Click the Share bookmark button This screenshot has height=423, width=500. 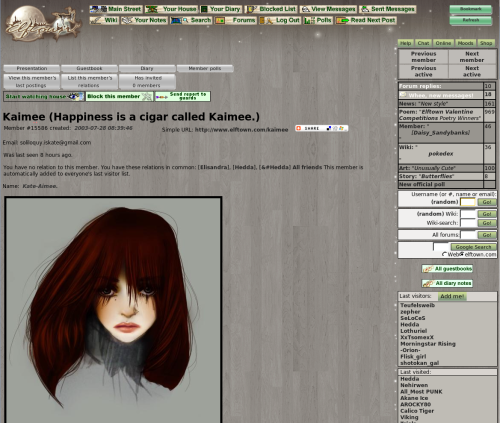tap(321, 128)
